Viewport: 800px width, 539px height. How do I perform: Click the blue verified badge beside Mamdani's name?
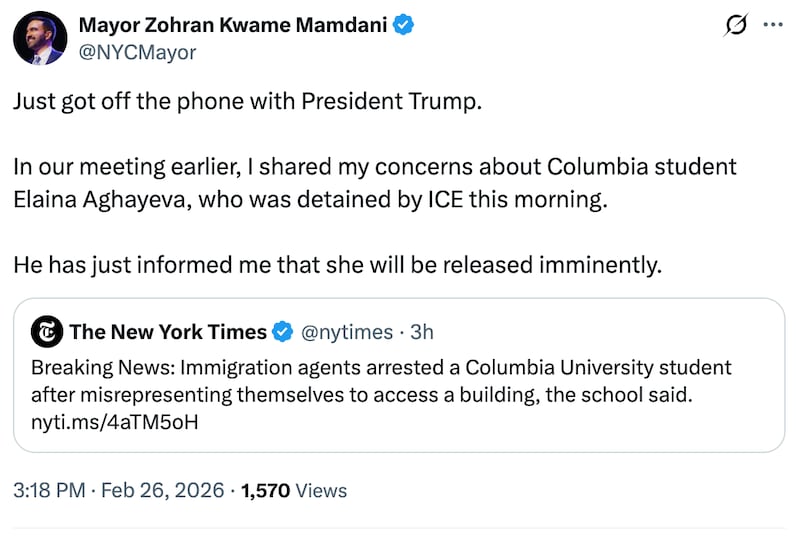[403, 26]
